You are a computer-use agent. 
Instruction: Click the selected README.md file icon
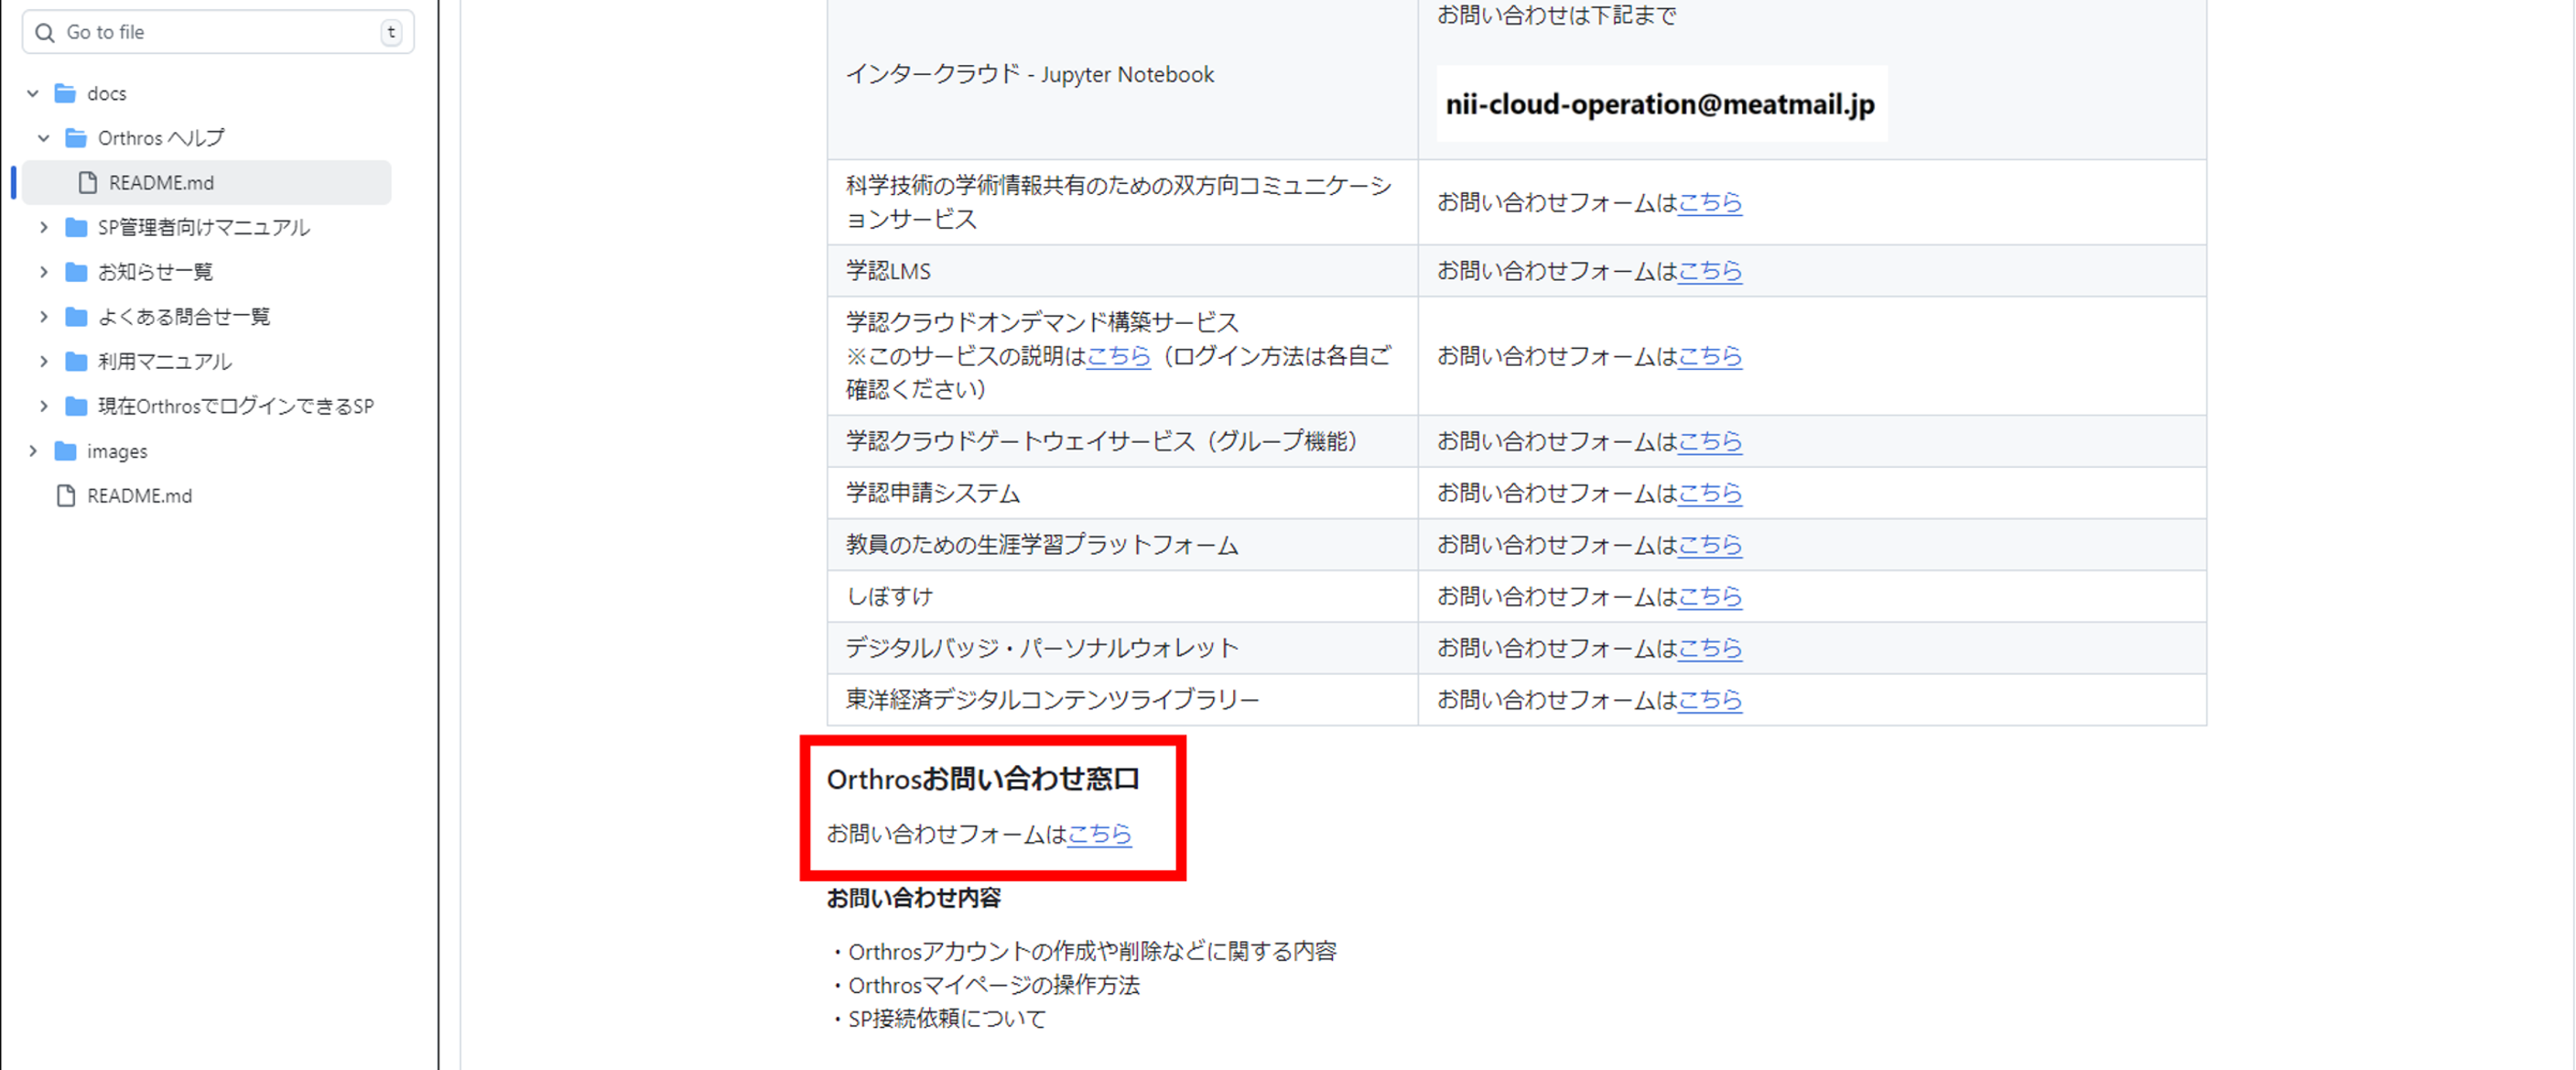pos(88,183)
